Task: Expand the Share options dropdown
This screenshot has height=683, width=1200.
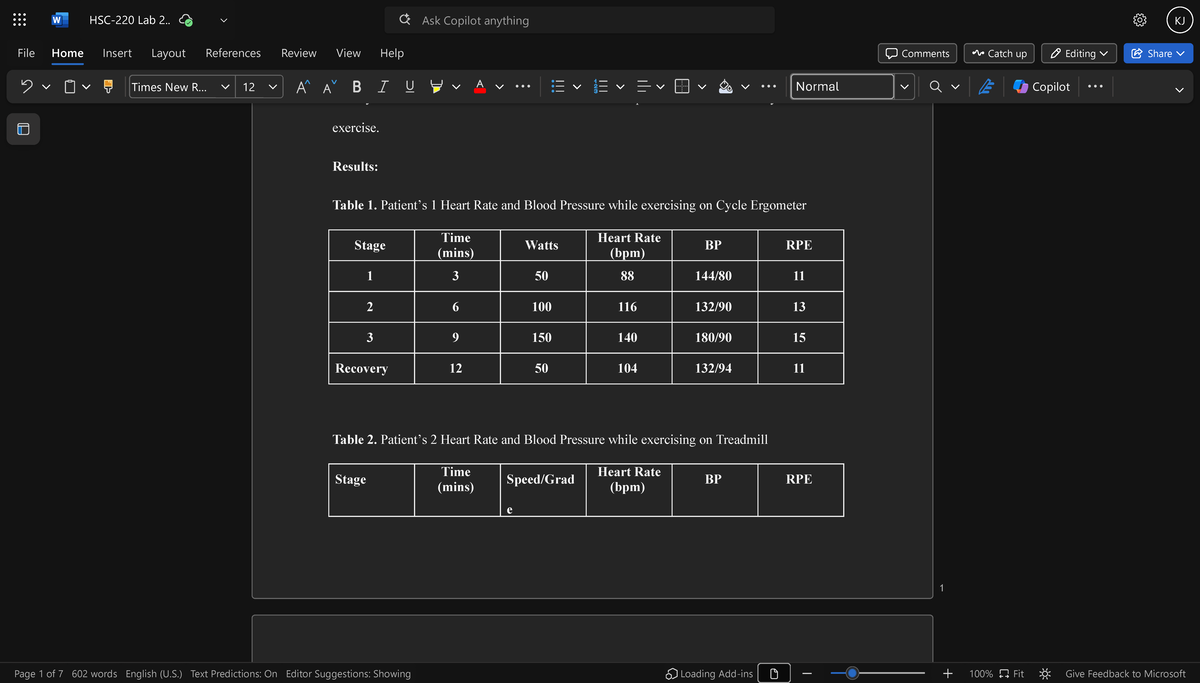Action: (1181, 53)
